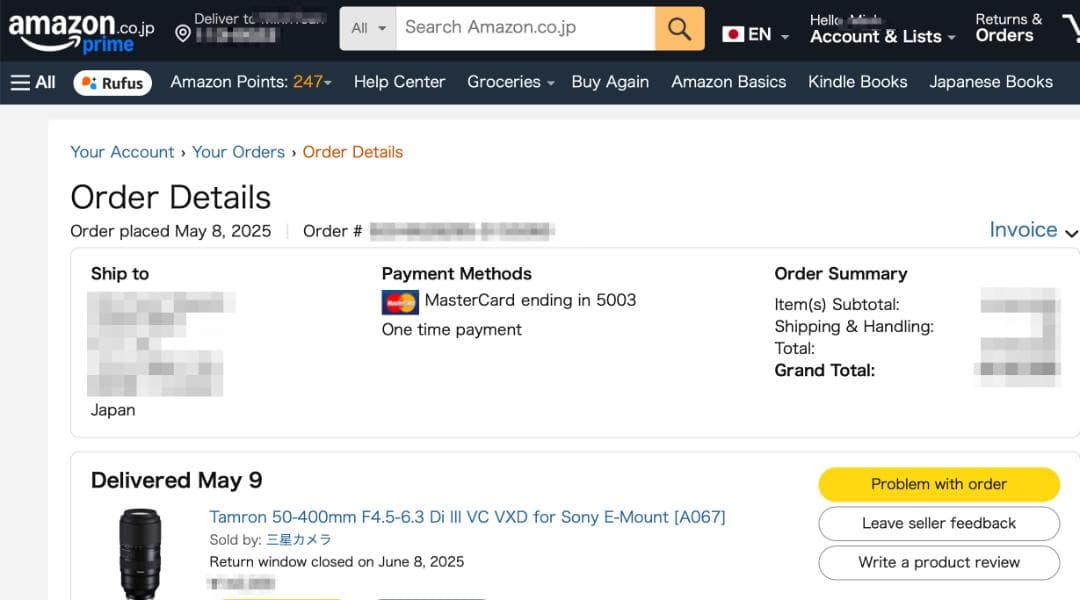Go to Kindle Books
1080x600 pixels.
pyautogui.click(x=857, y=82)
